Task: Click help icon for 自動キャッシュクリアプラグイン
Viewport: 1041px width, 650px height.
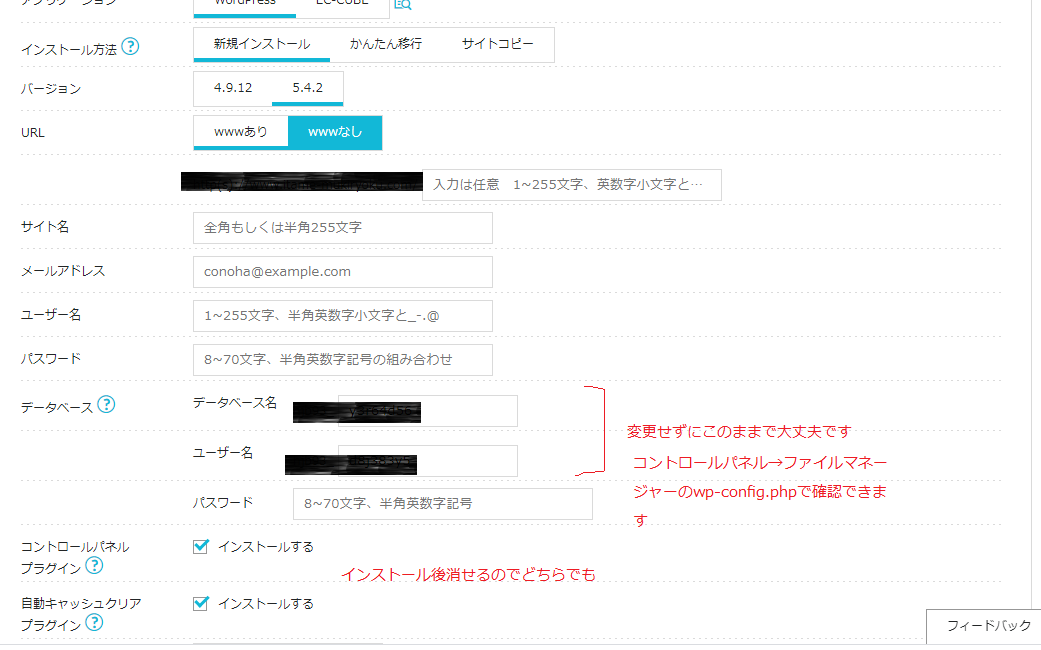Action: (x=94, y=623)
